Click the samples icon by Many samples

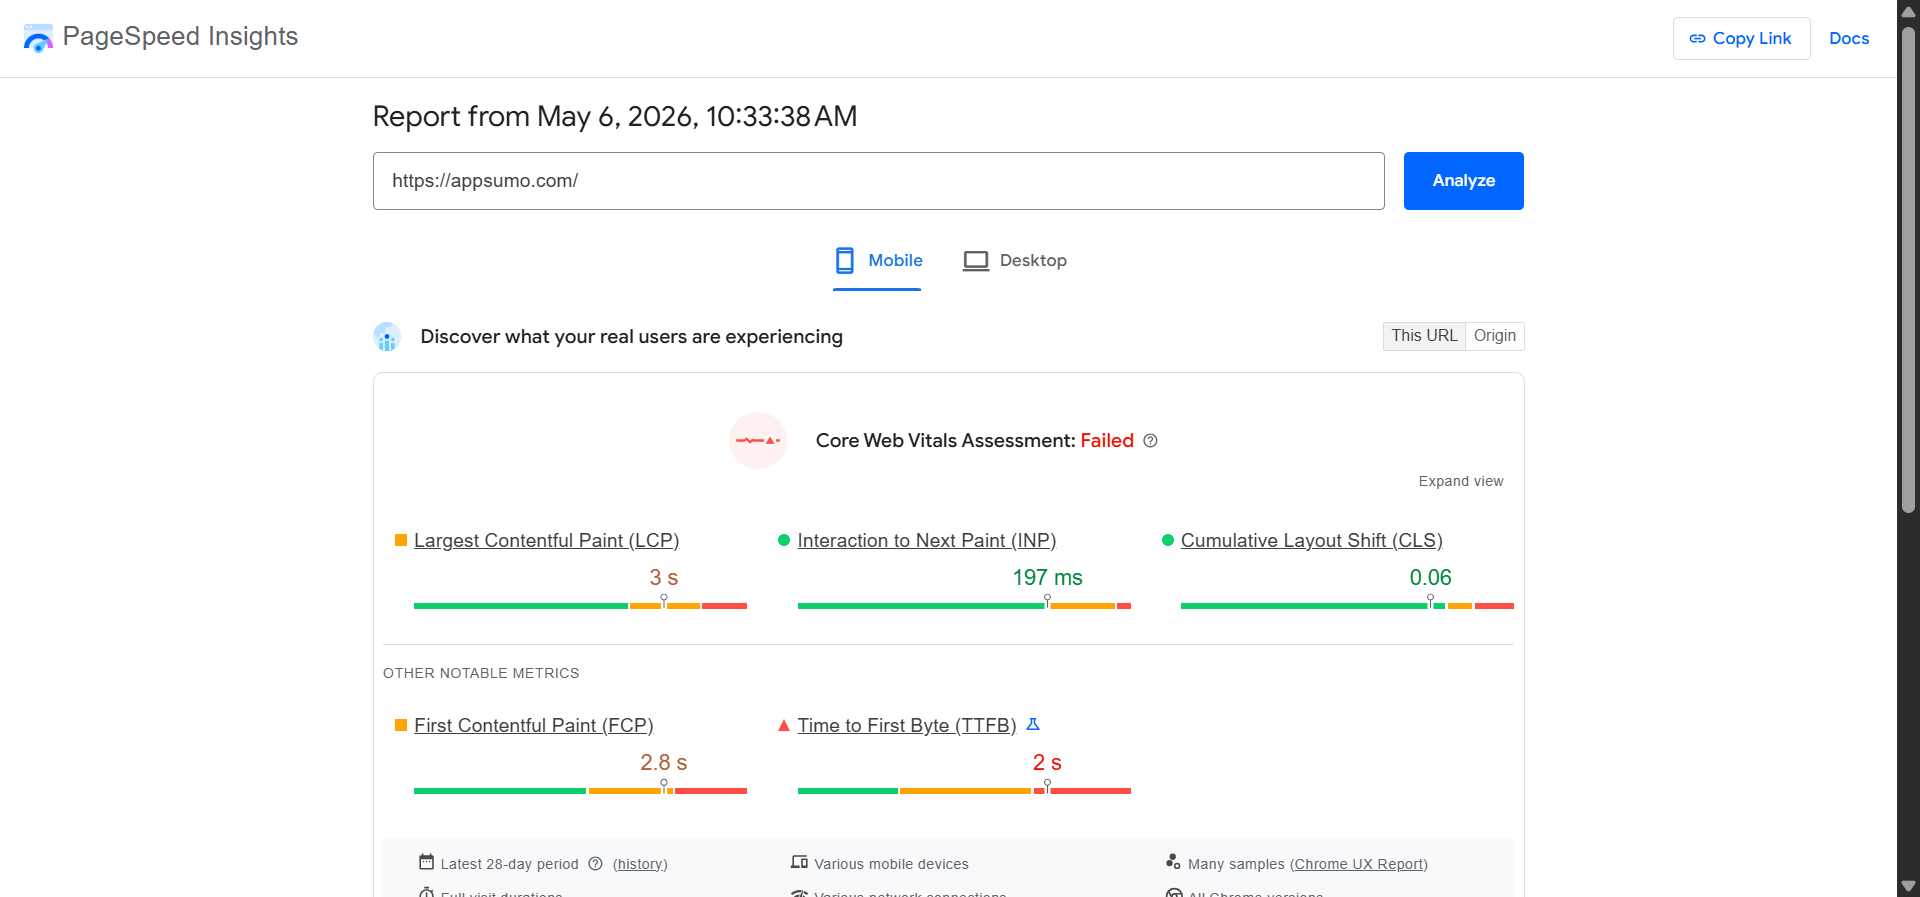1173,862
